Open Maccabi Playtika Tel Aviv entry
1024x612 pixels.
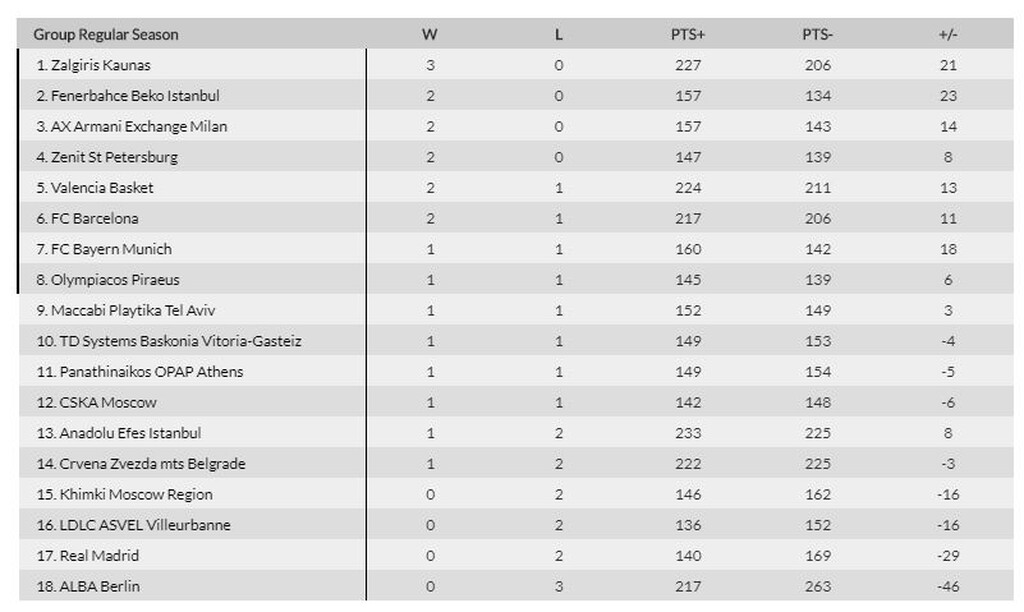pos(125,310)
